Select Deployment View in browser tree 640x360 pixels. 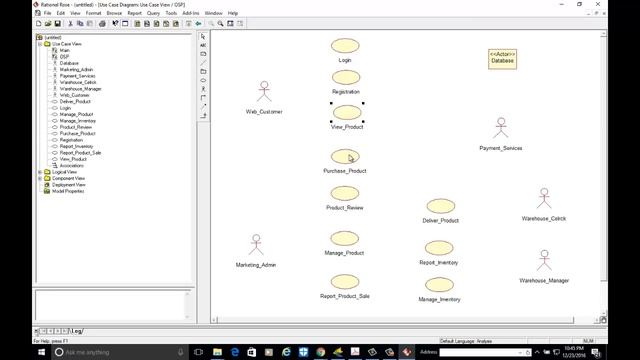69,185
